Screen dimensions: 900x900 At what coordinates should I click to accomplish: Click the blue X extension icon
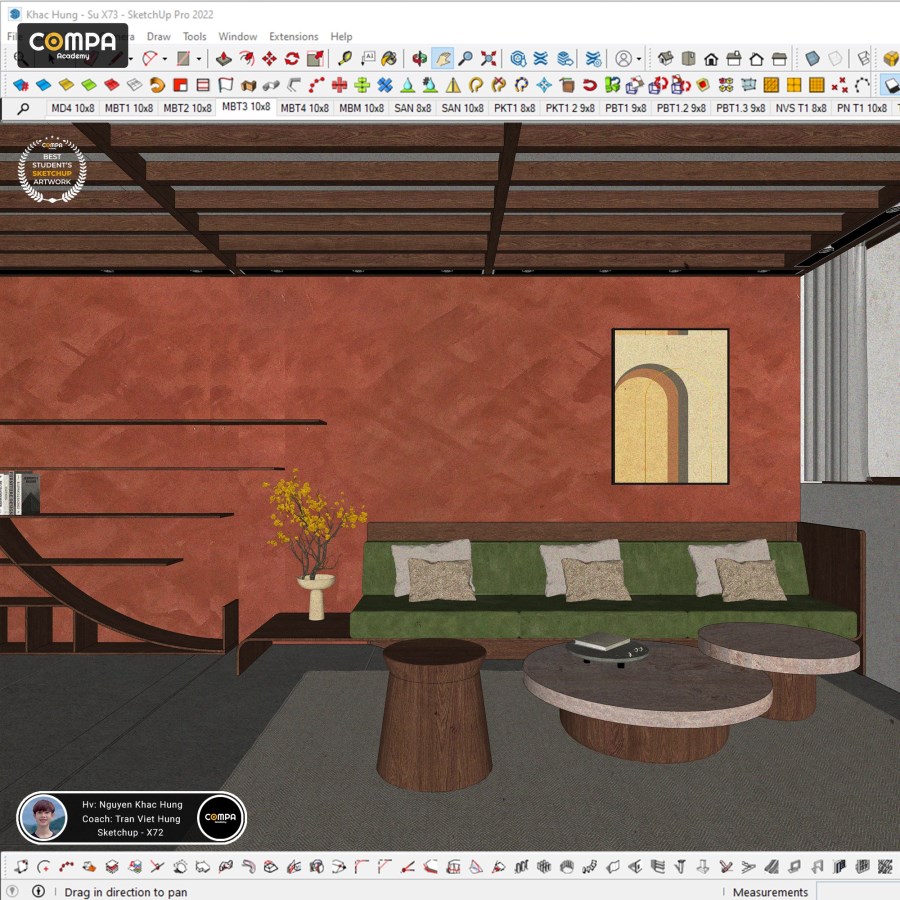pyautogui.click(x=385, y=86)
